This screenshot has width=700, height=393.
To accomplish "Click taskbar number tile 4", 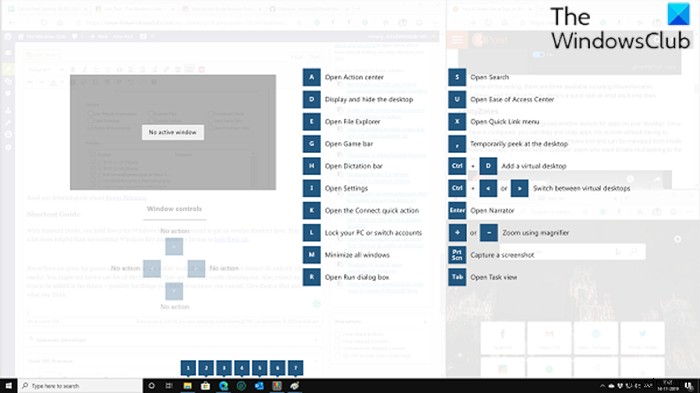I will 242,368.
